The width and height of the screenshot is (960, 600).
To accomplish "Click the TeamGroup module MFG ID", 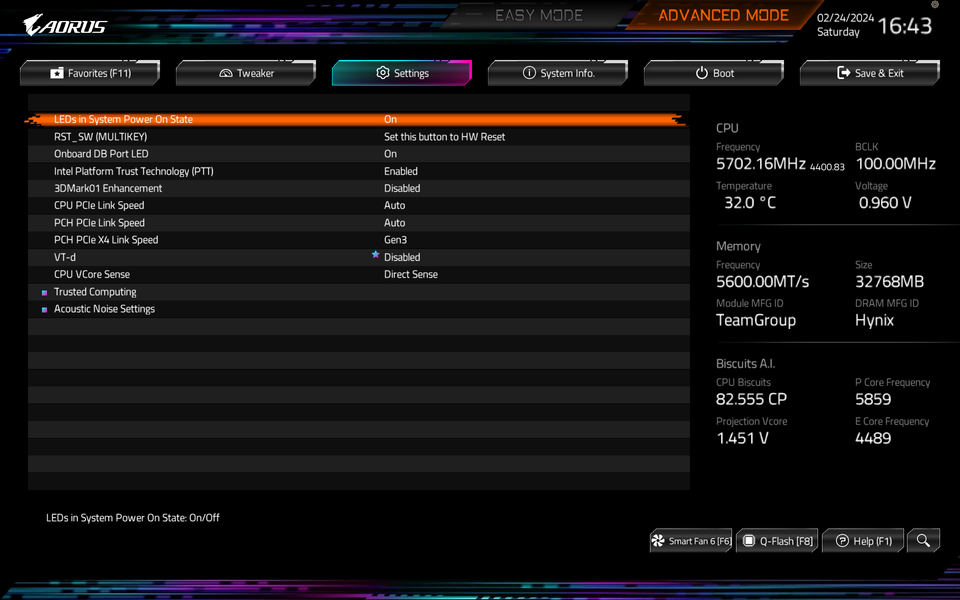I will (756, 320).
